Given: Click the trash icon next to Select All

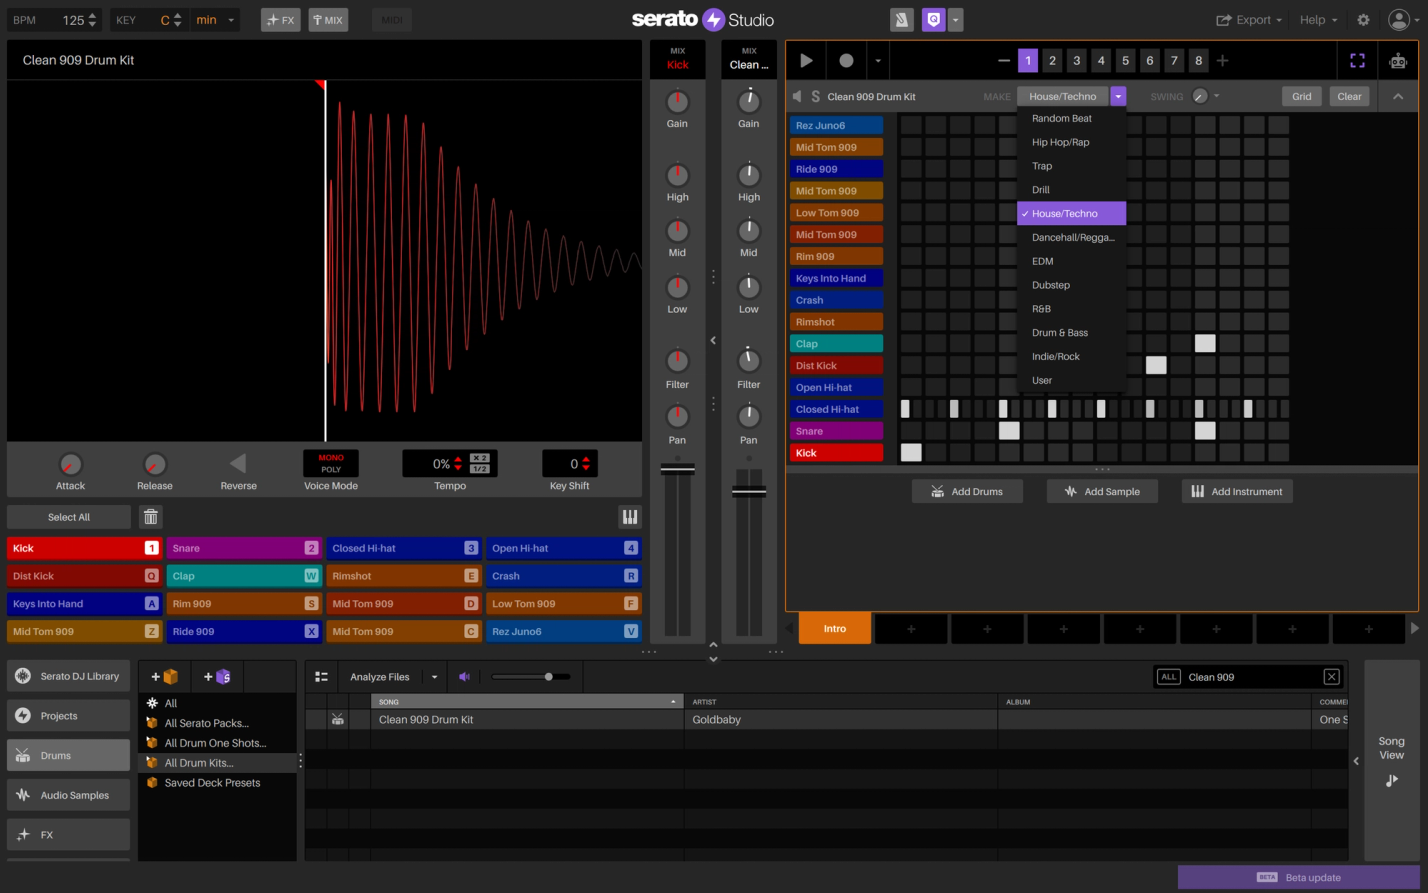Looking at the screenshot, I should click(152, 516).
